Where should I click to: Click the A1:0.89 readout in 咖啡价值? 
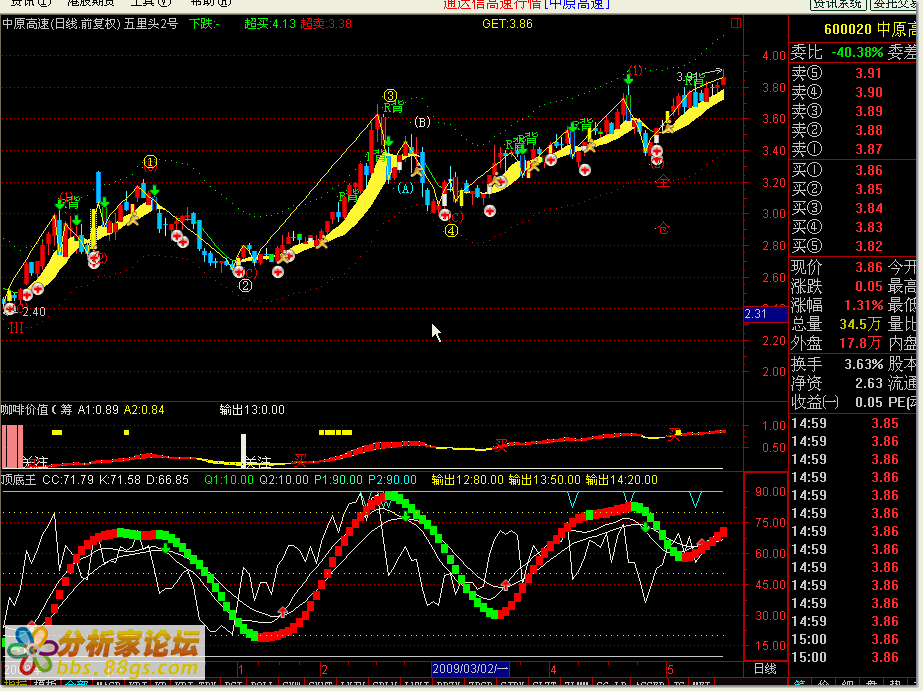[98, 410]
